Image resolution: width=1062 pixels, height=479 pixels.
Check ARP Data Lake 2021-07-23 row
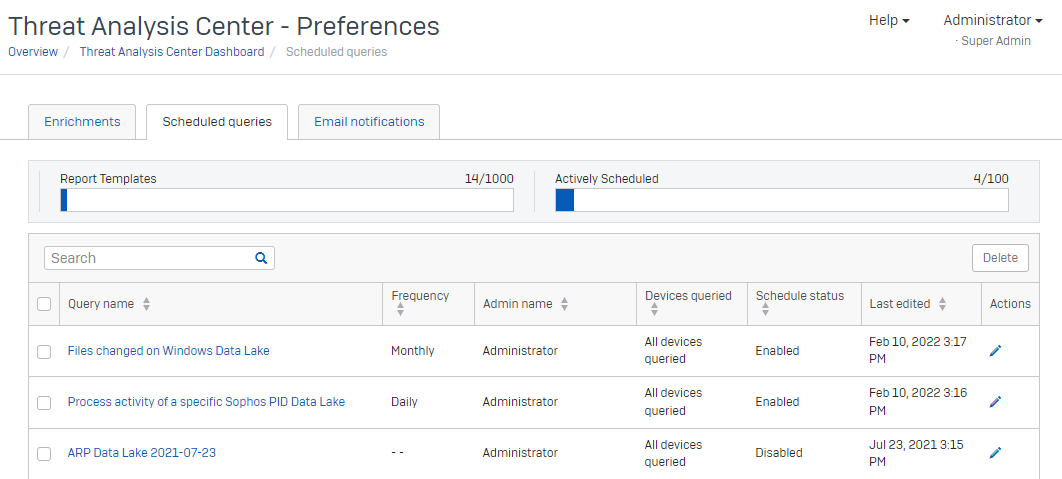(x=44, y=454)
